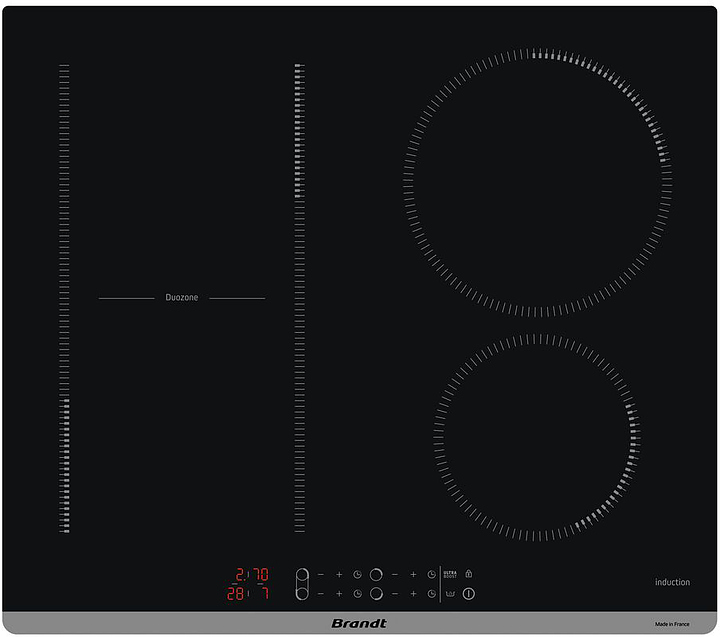Tap the red upper display showing 2 70
The height and width of the screenshot is (637, 720).
click(x=250, y=575)
